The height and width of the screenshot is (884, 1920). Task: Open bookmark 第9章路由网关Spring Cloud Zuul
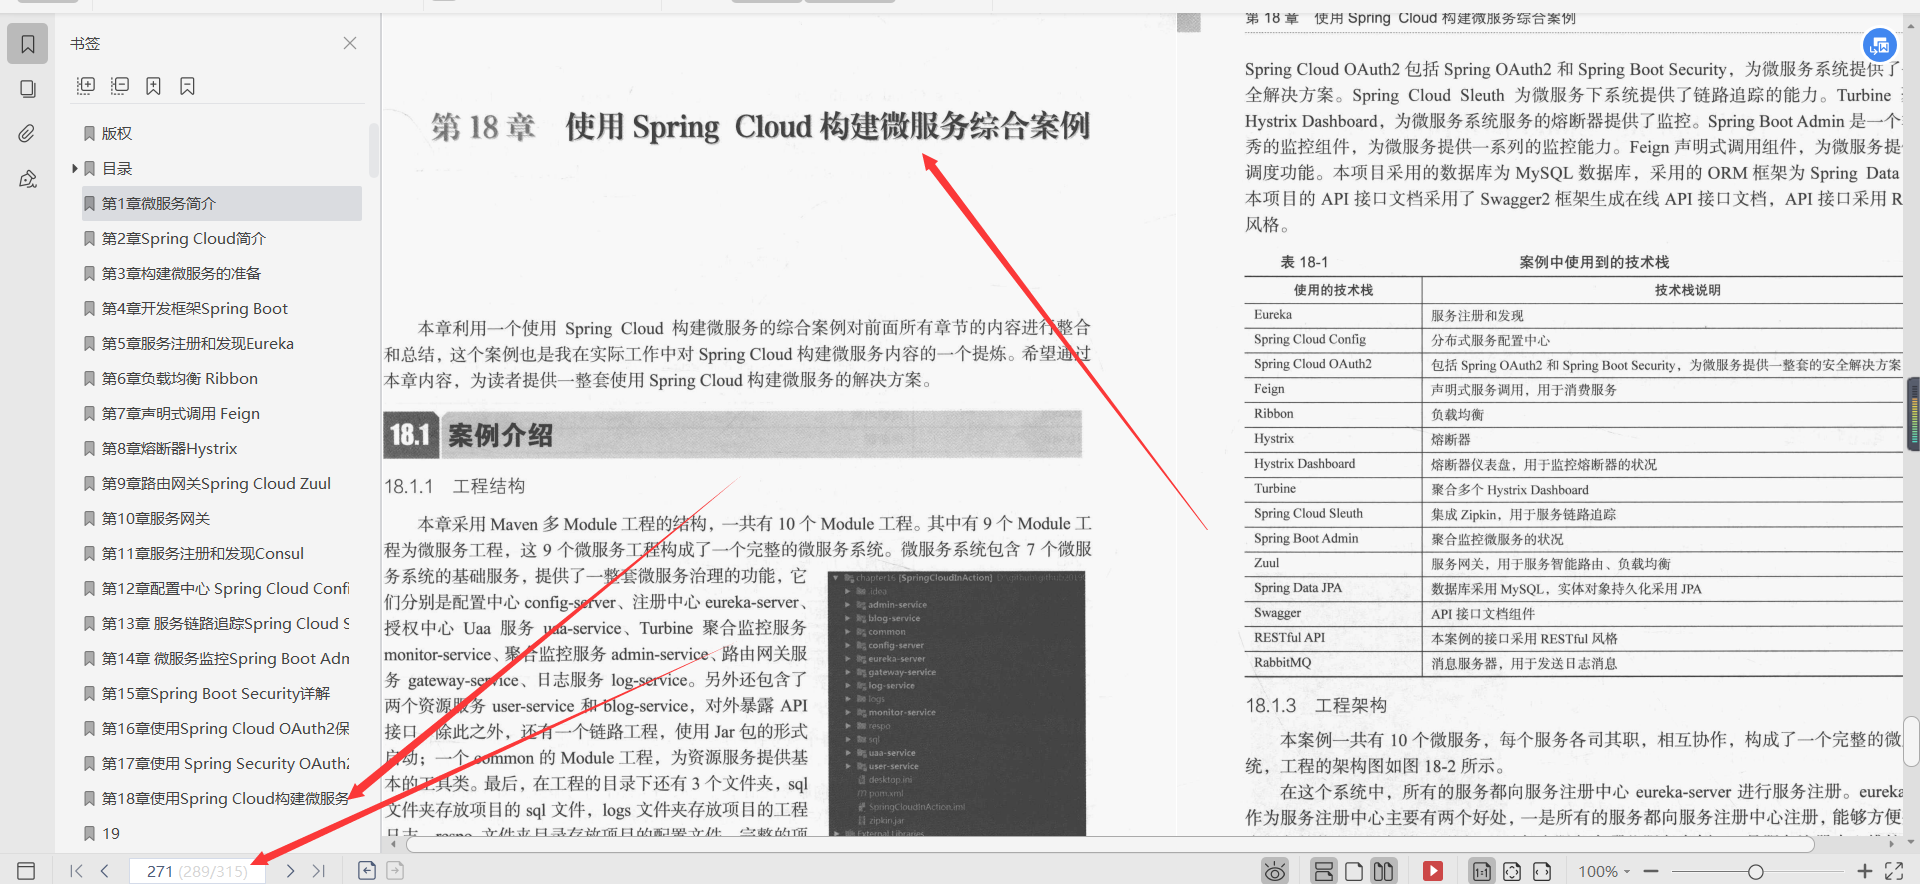coord(216,483)
